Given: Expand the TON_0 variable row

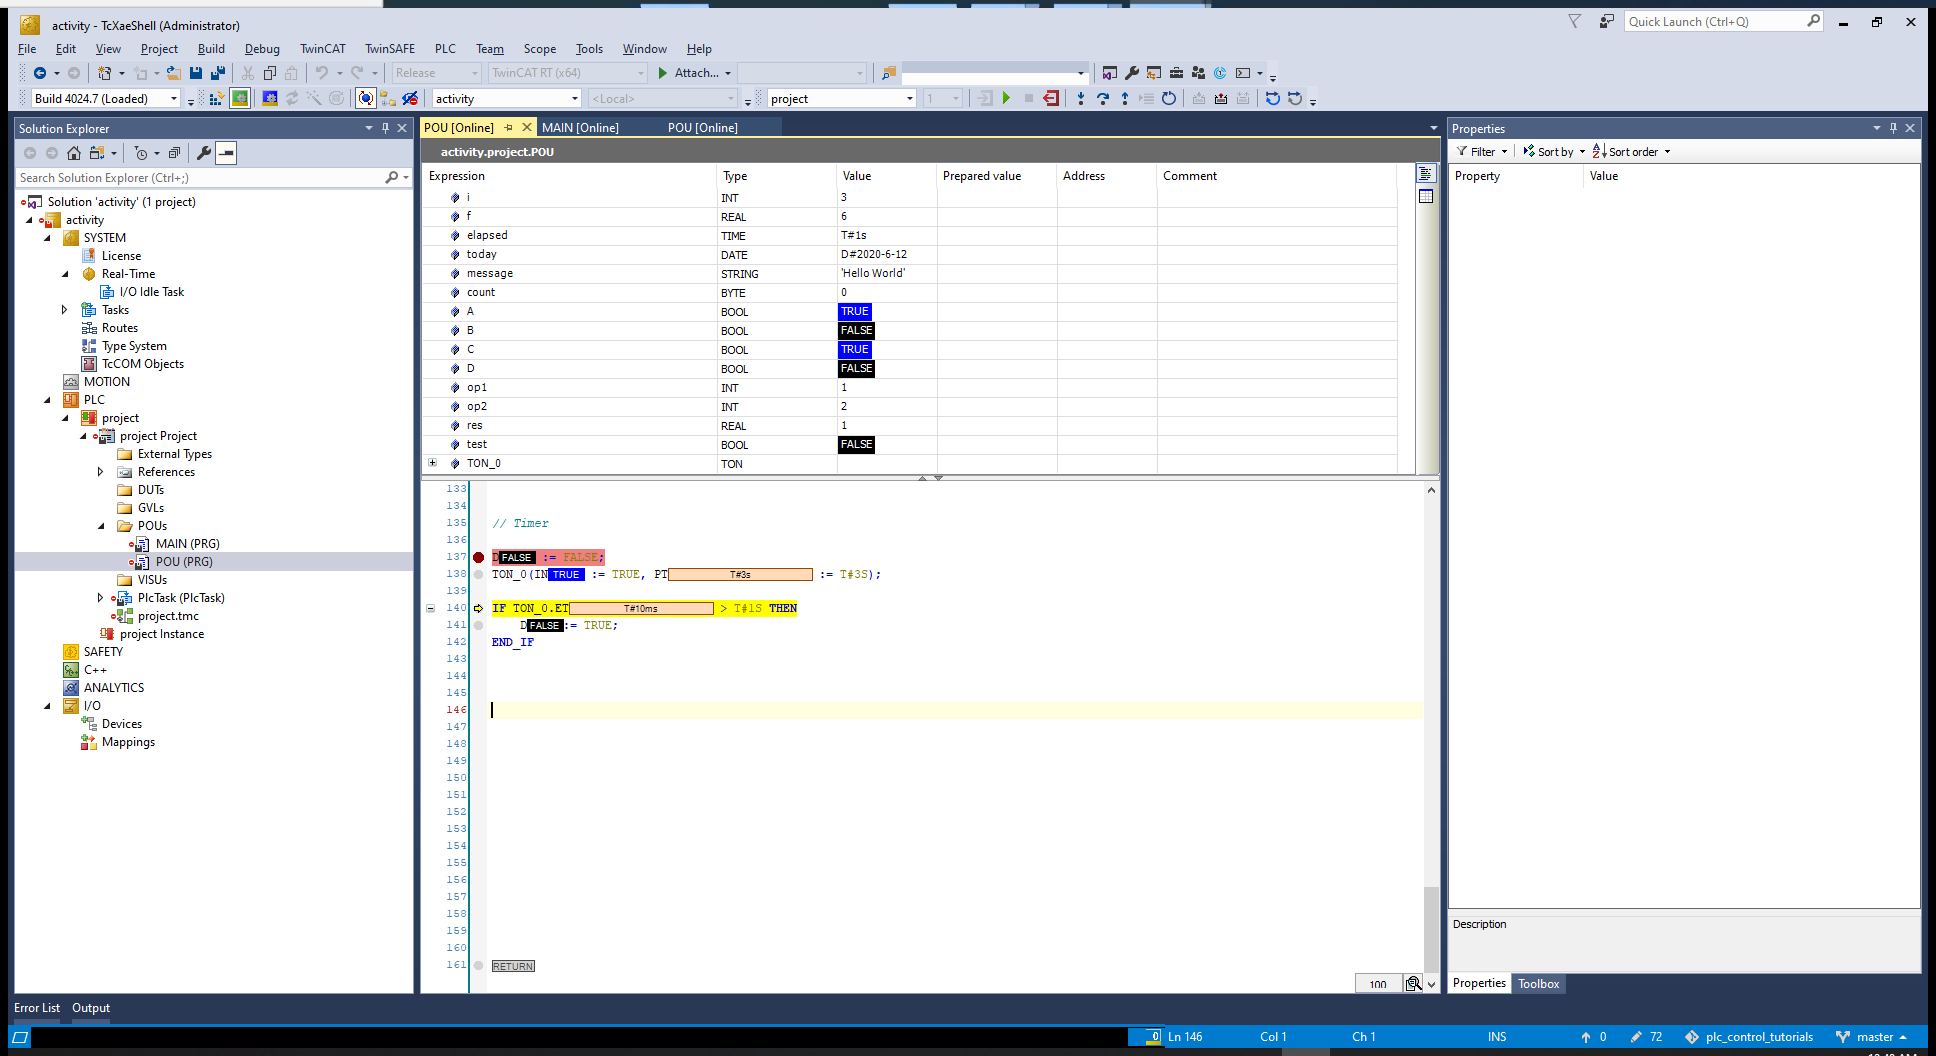Looking at the screenshot, I should (x=432, y=463).
